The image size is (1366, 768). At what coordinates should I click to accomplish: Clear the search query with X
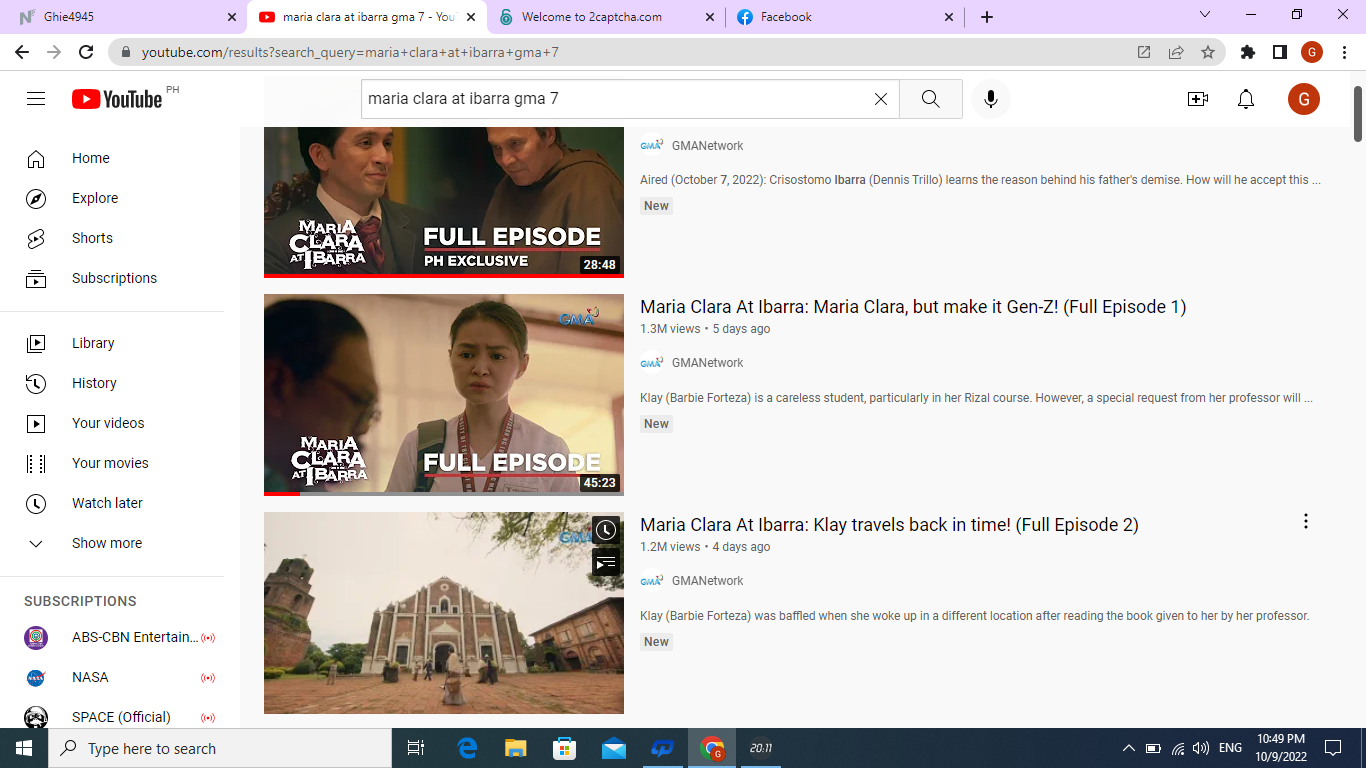(881, 99)
